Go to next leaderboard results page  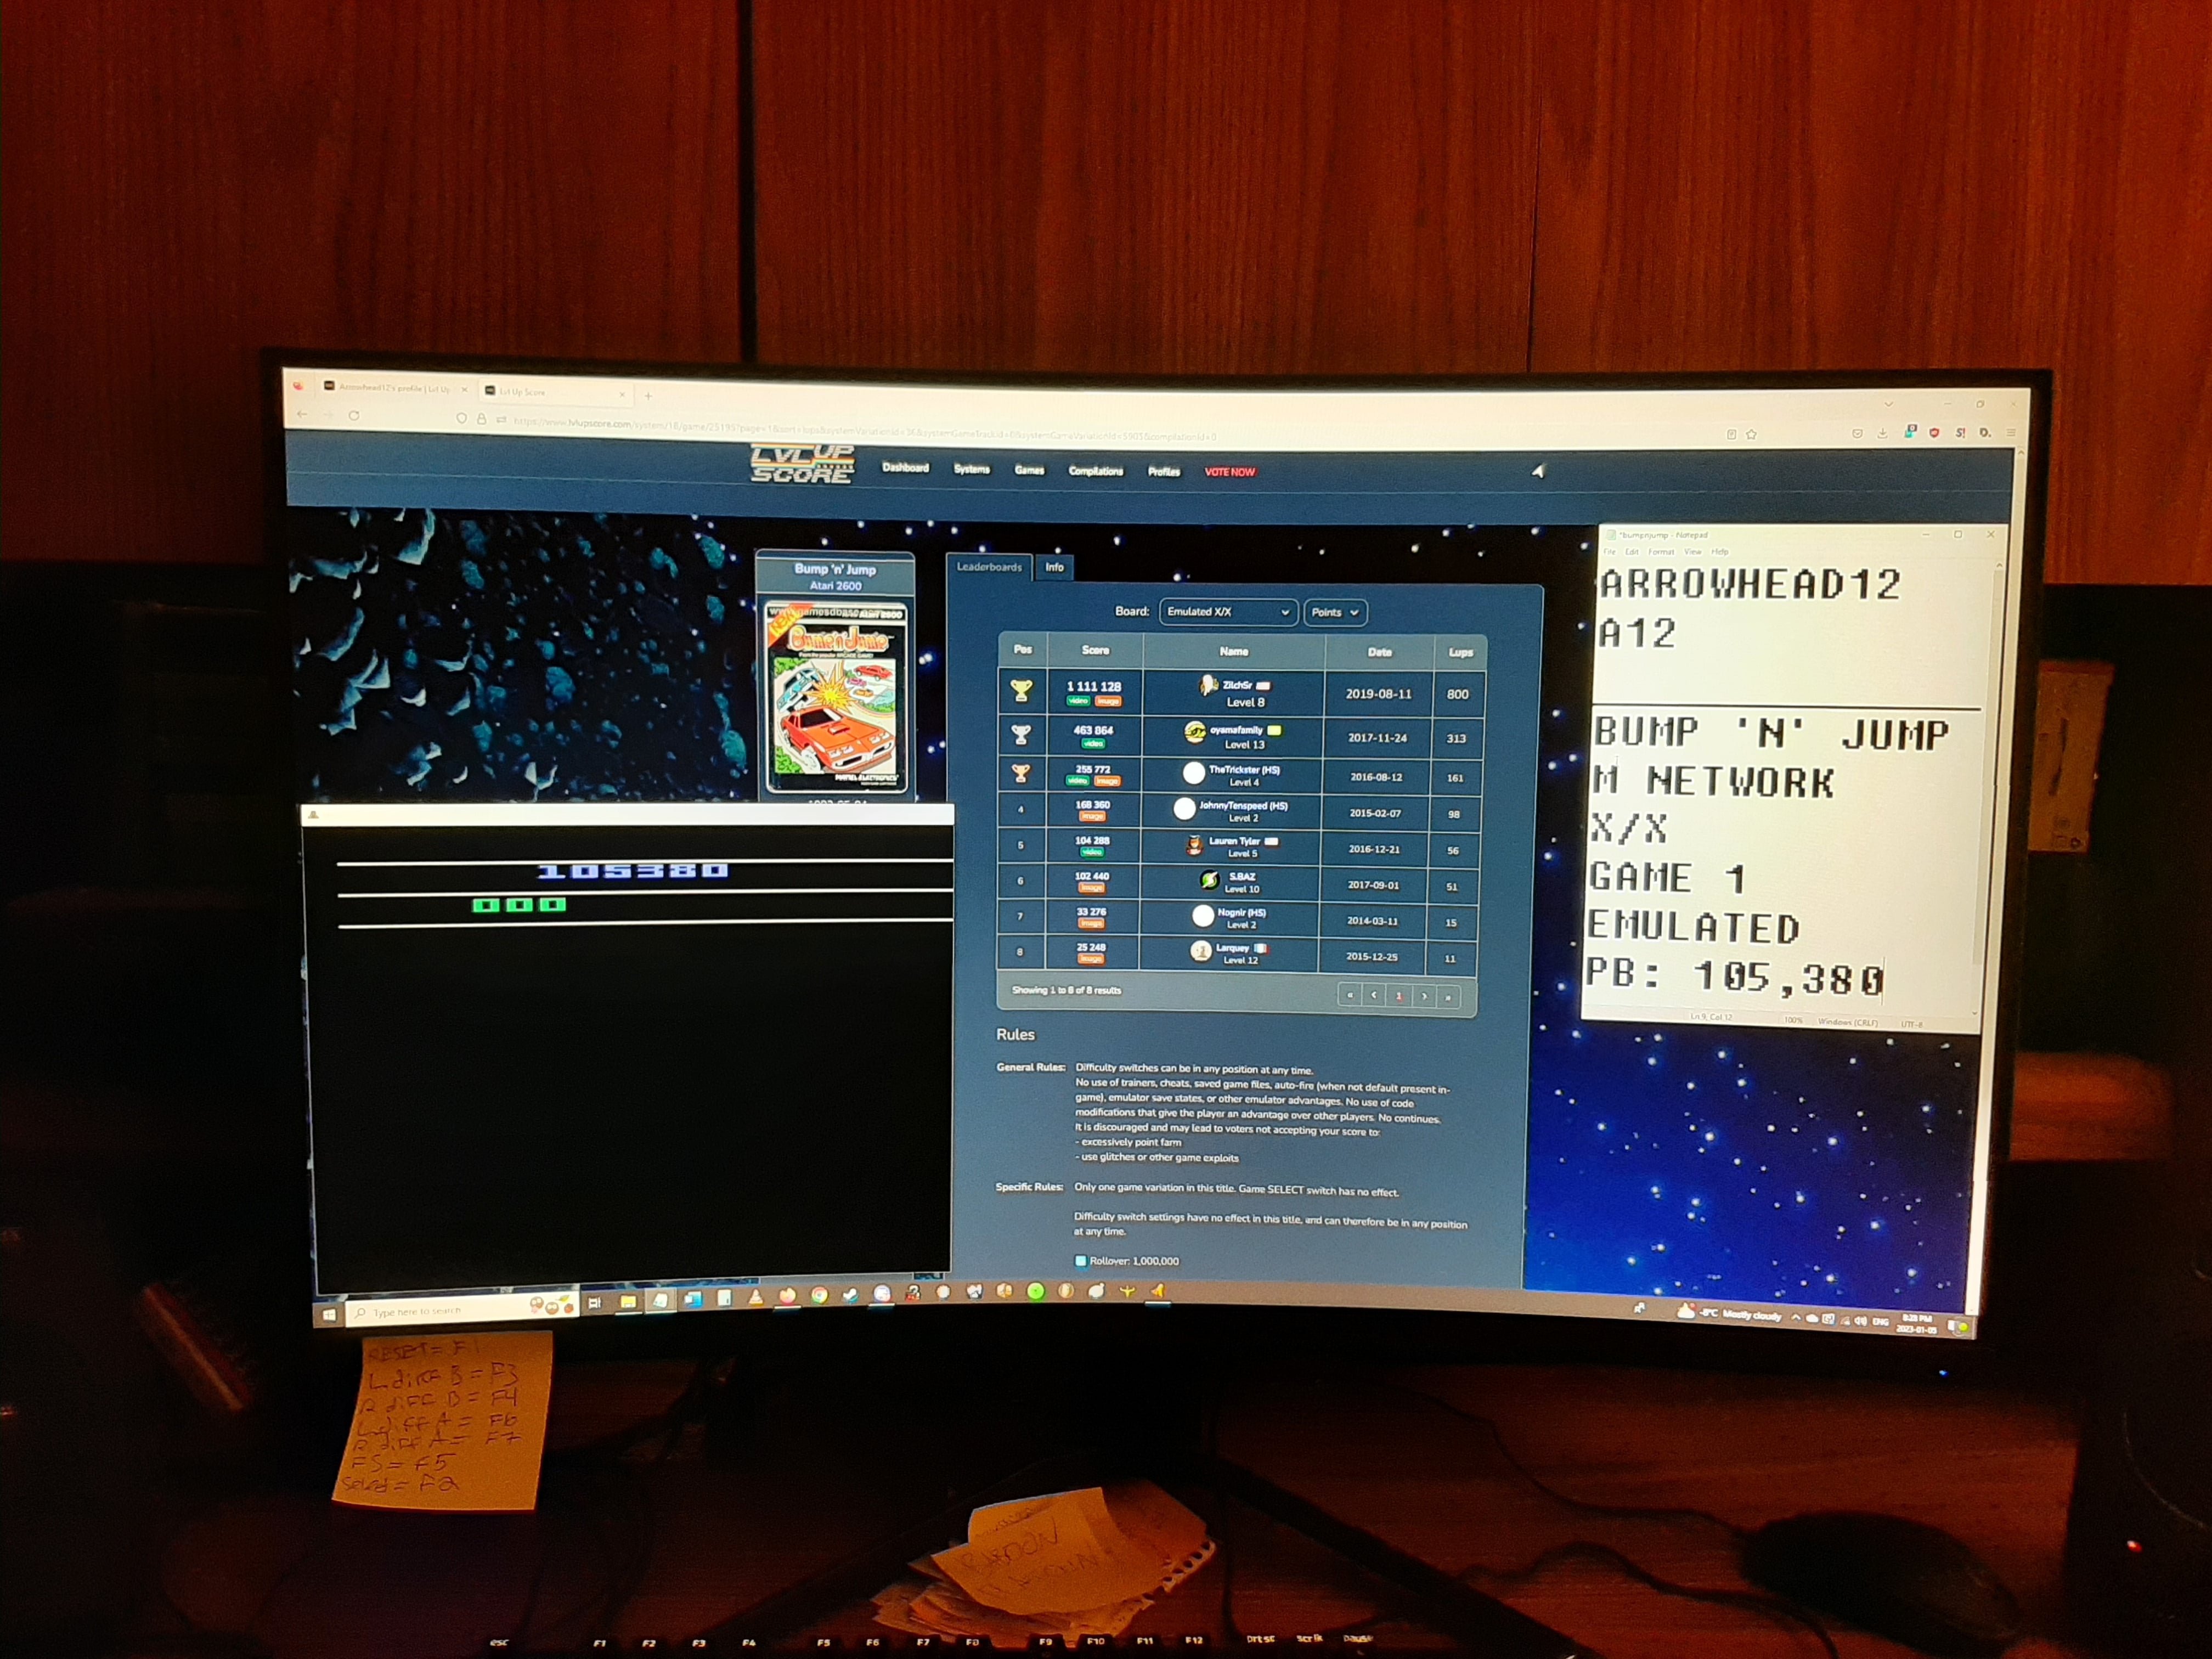click(x=1424, y=996)
